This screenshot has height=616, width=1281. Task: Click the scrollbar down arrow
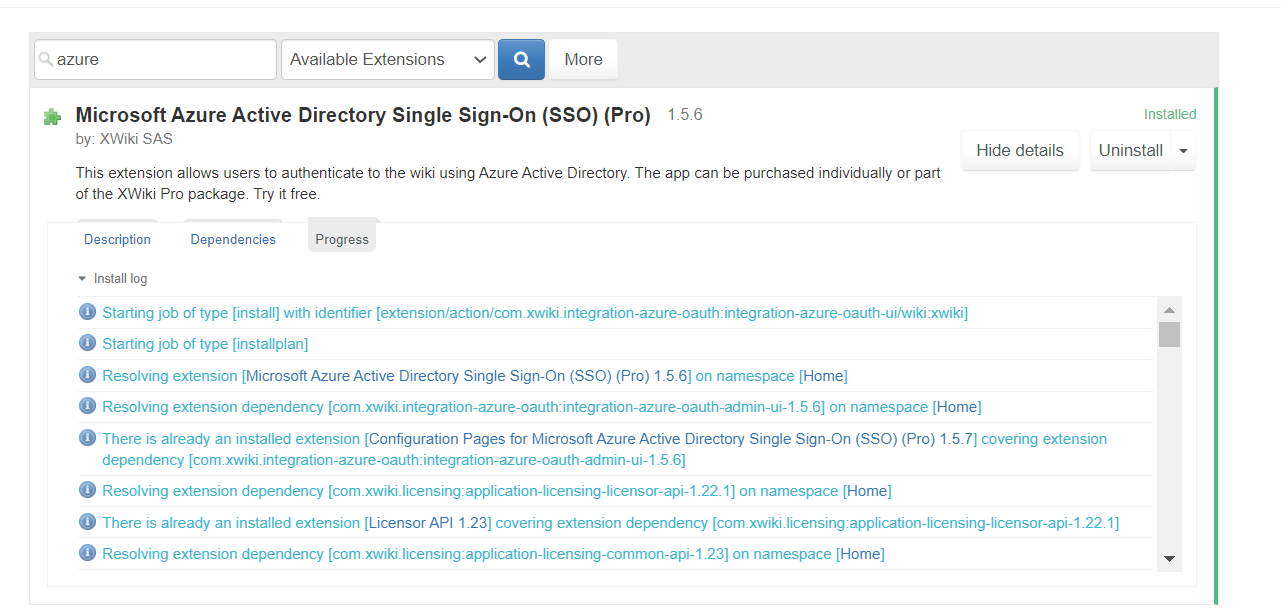pyautogui.click(x=1169, y=560)
